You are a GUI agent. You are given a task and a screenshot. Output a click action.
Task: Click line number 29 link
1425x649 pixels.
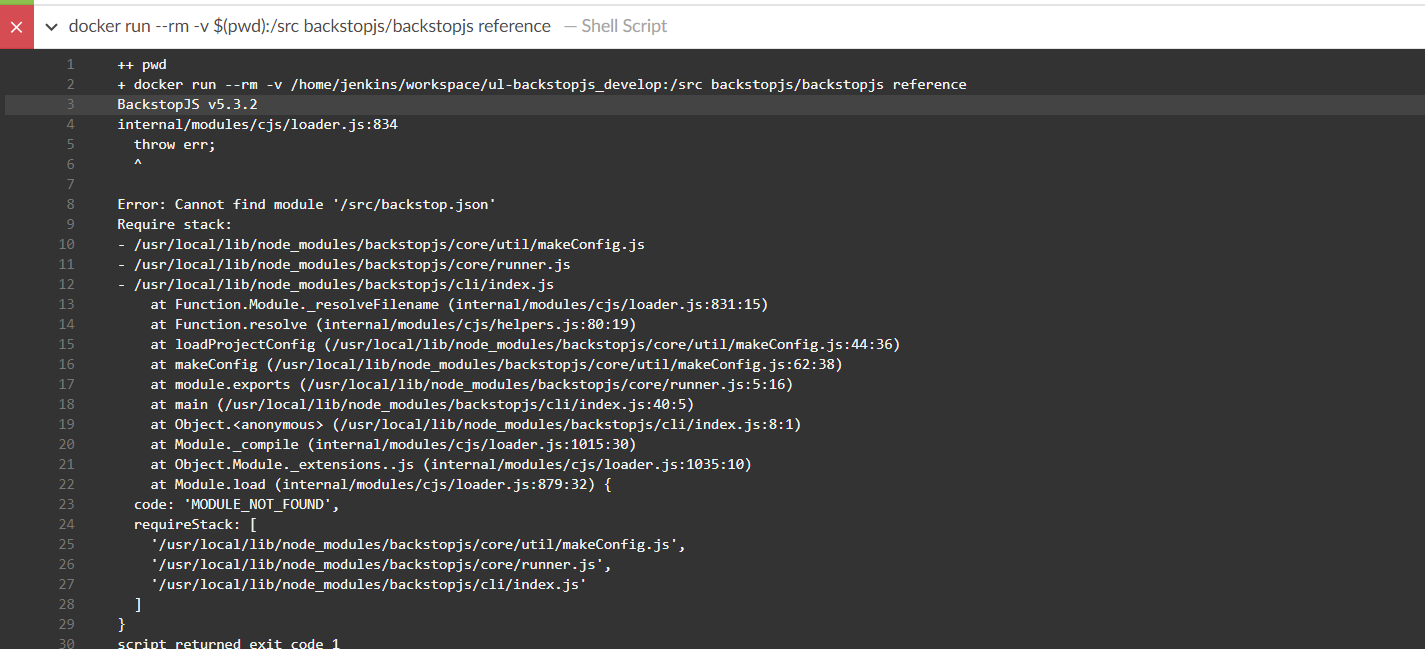tap(67, 624)
